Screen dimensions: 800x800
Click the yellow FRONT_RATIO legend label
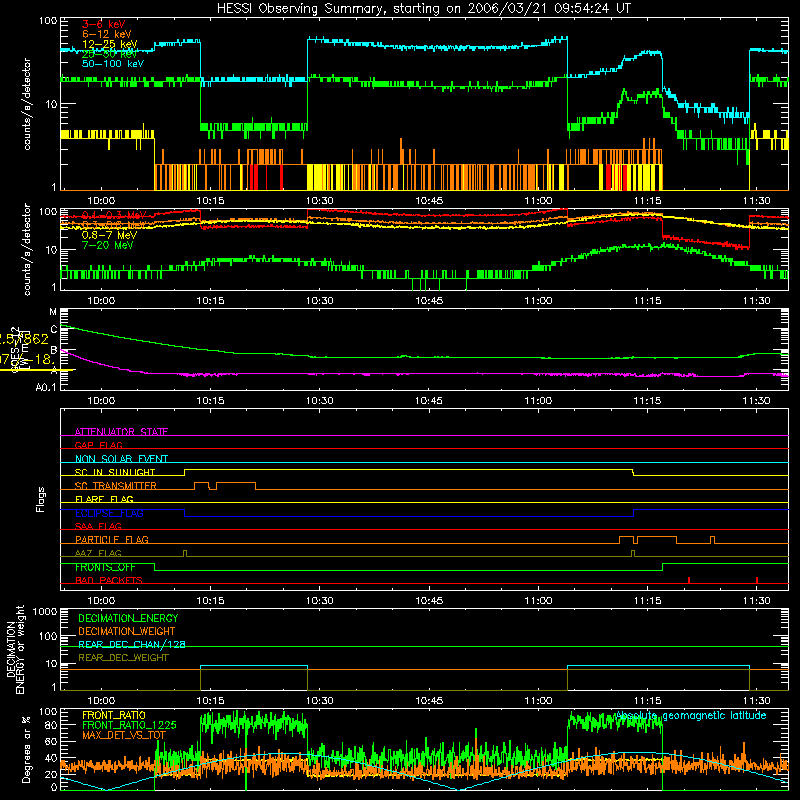coord(114,715)
